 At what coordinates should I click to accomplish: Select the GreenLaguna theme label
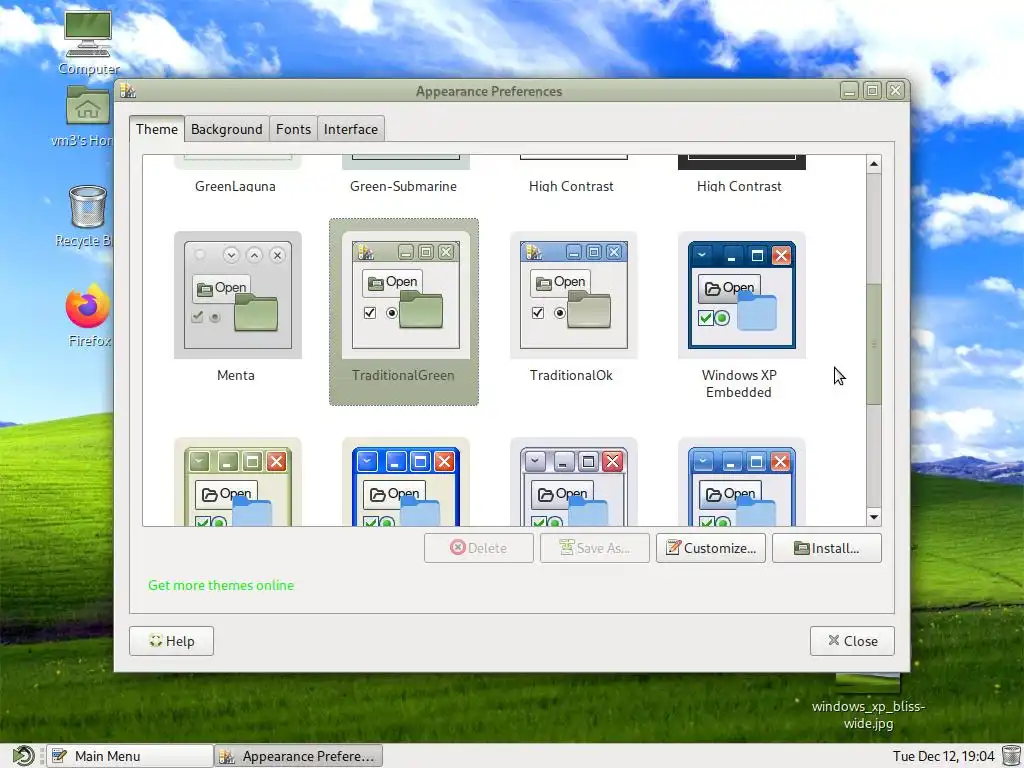pyautogui.click(x=235, y=186)
